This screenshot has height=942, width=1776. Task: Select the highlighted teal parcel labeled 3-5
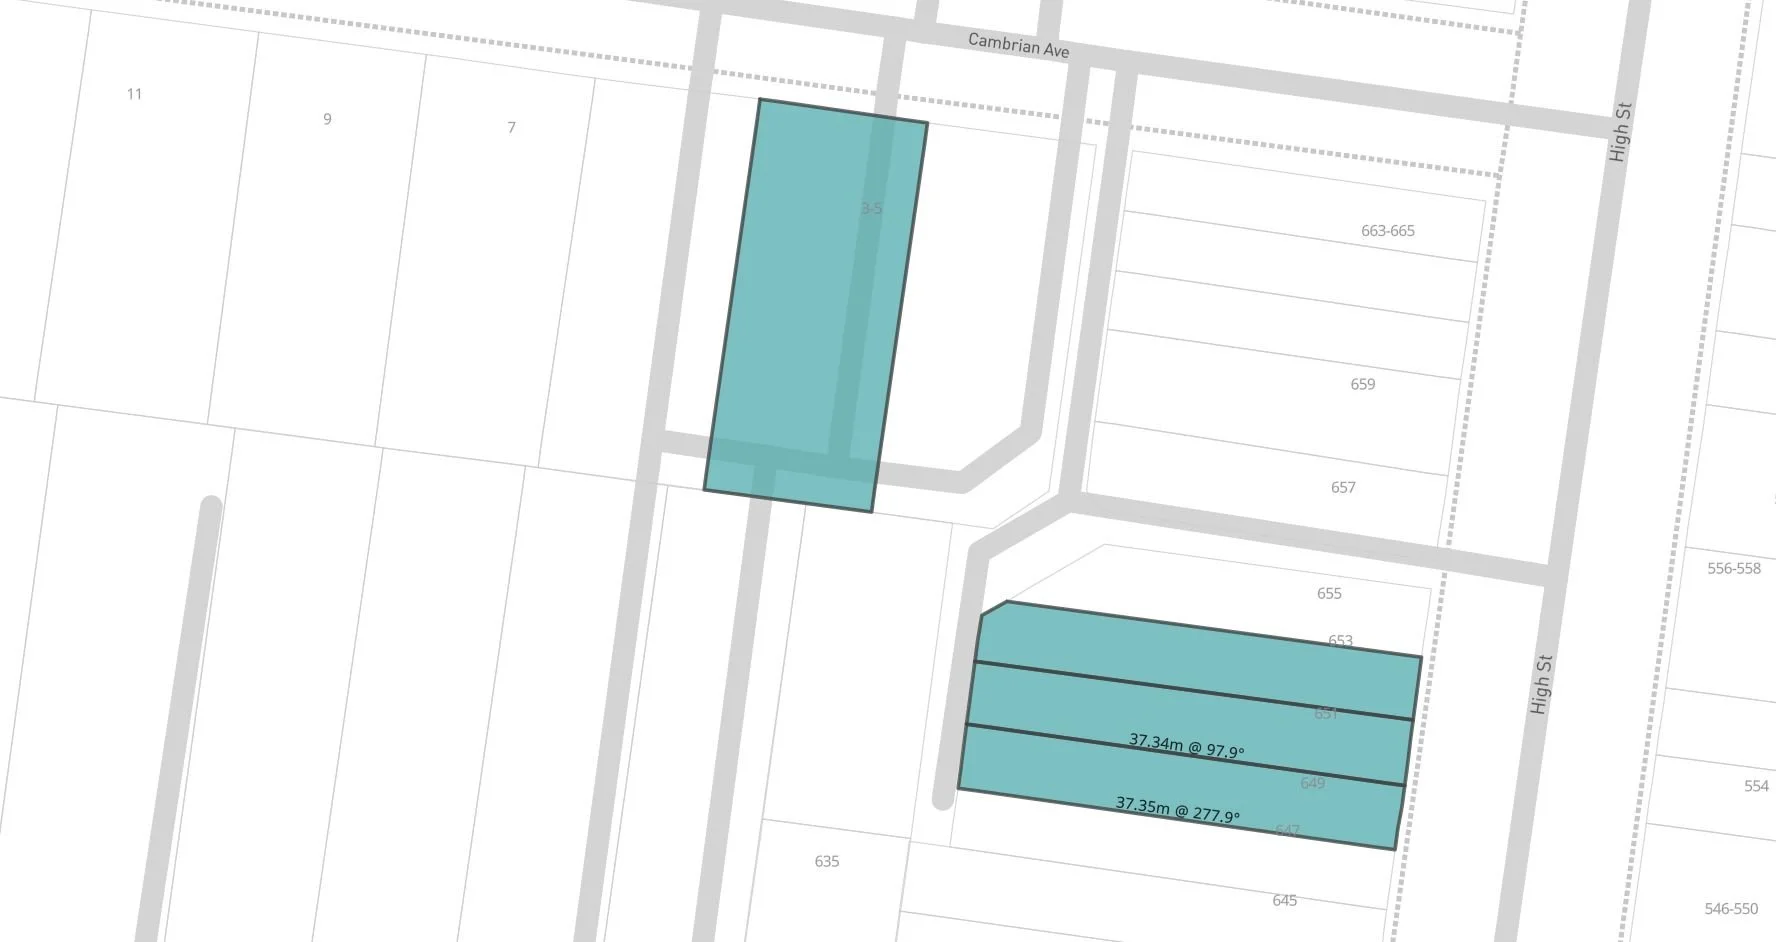click(815, 305)
